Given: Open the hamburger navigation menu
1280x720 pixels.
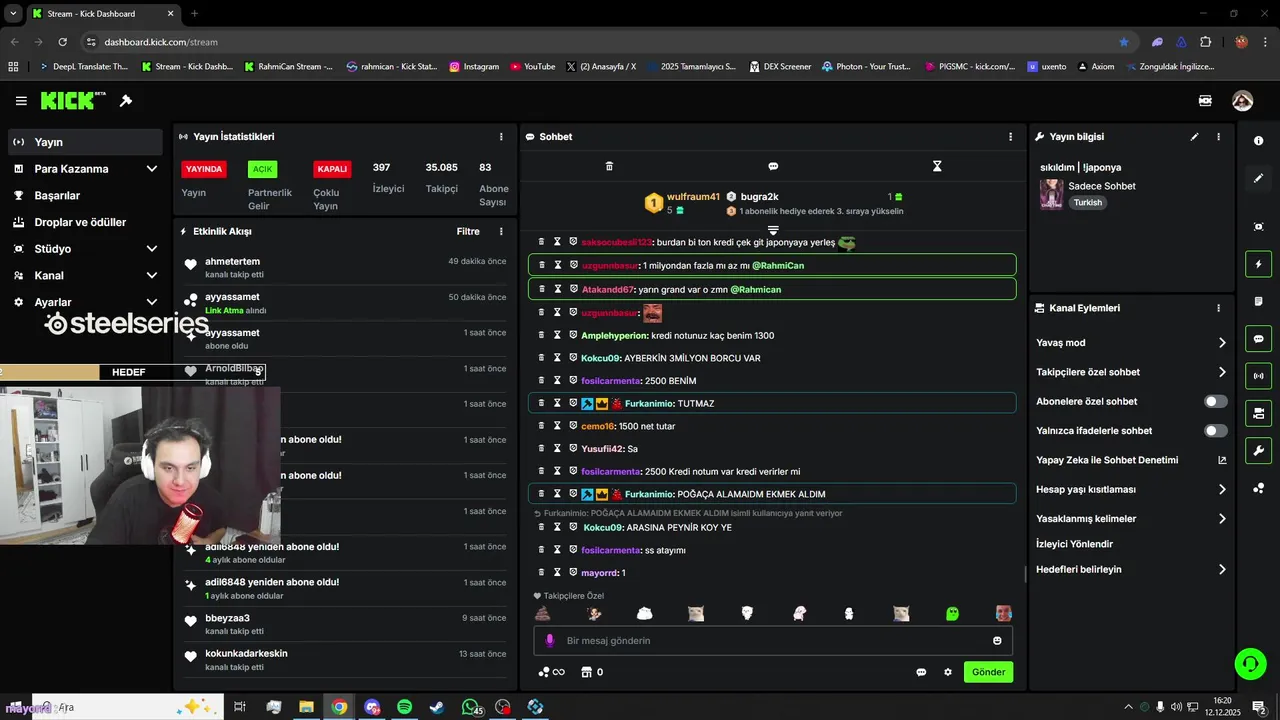Looking at the screenshot, I should (x=21, y=101).
